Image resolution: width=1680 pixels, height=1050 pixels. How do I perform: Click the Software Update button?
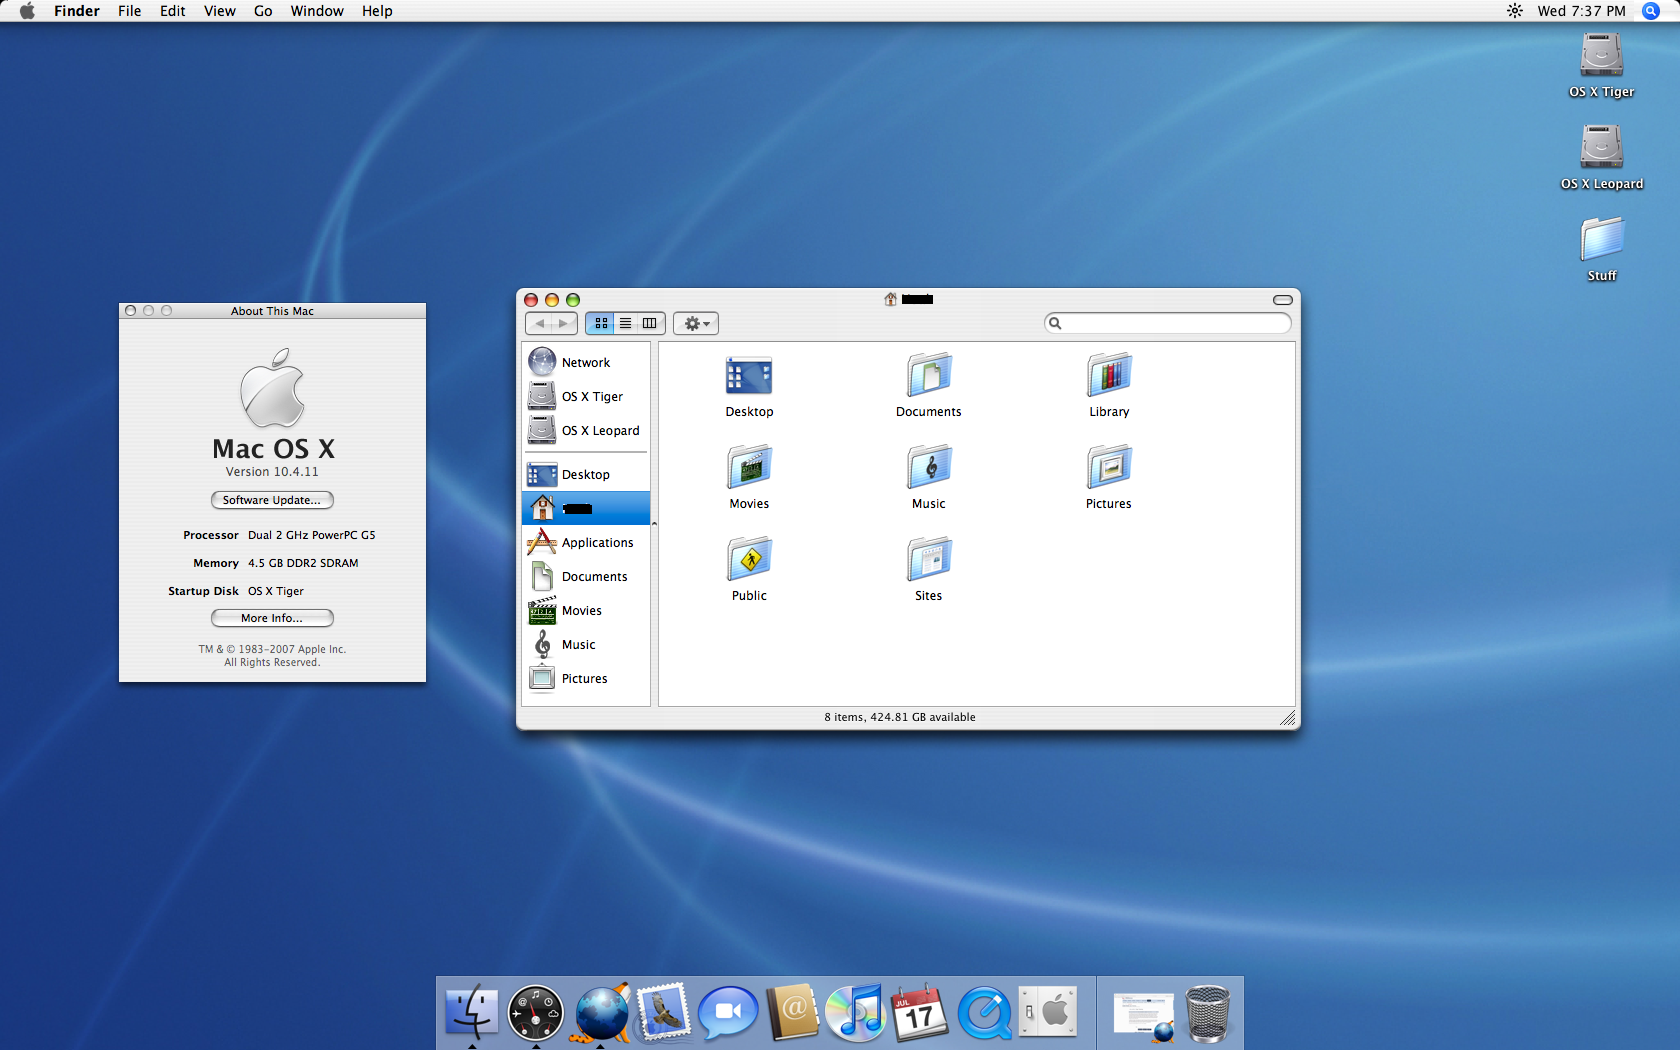click(x=272, y=500)
